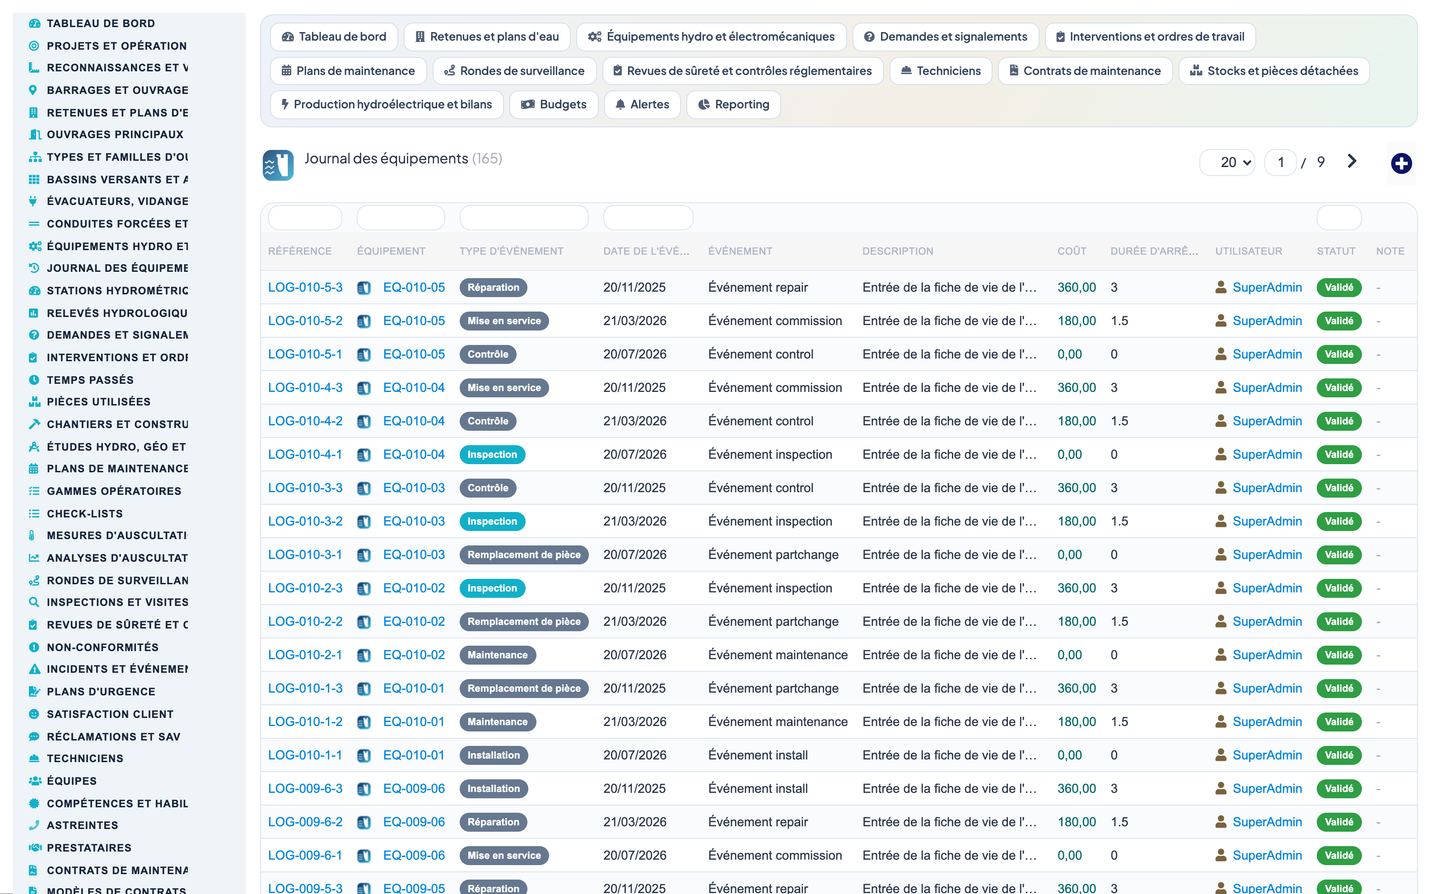
Task: Open the LOG-010-5-3 reference link
Action: (305, 287)
